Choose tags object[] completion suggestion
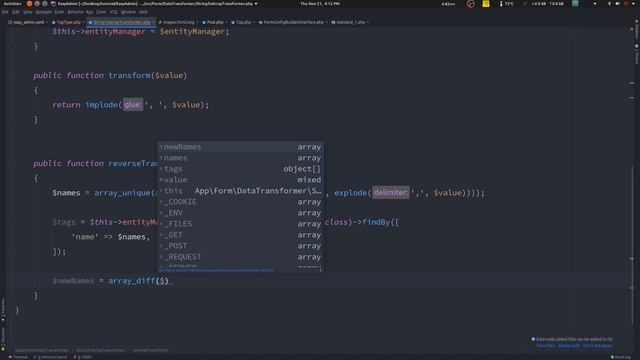Image resolution: width=640 pixels, height=360 pixels. (x=241, y=169)
